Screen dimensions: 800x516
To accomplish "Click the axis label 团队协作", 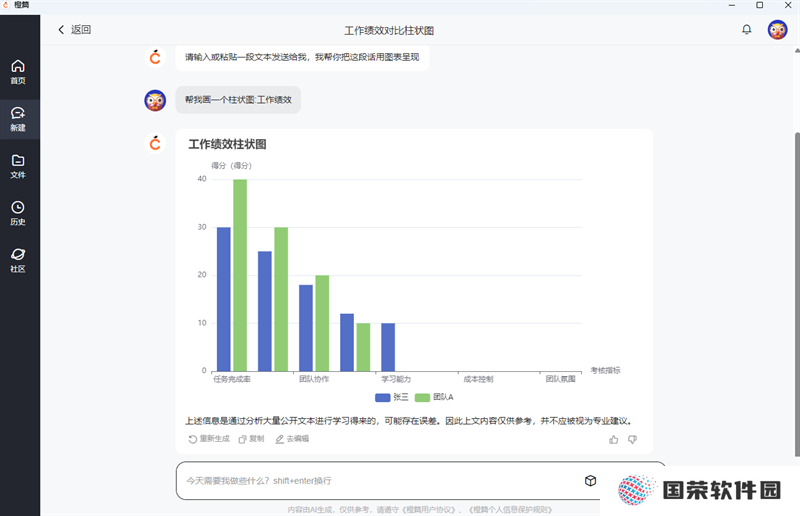I will (x=314, y=379).
